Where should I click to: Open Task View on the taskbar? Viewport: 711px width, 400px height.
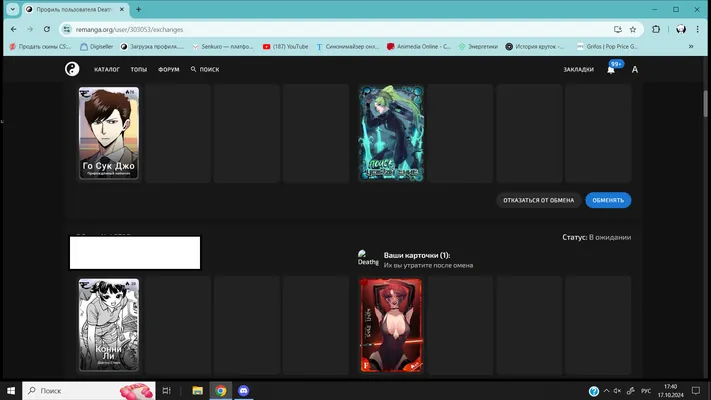click(166, 390)
